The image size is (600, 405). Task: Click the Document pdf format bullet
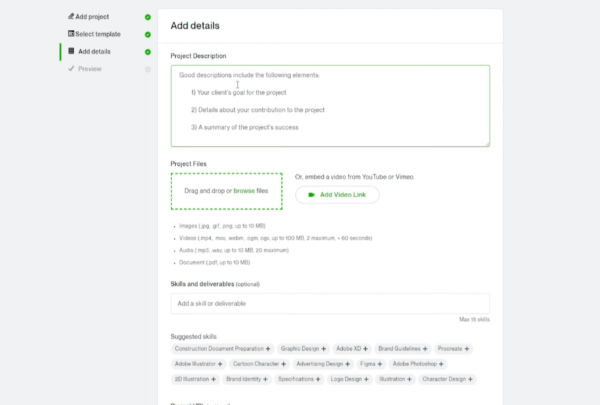(215, 263)
